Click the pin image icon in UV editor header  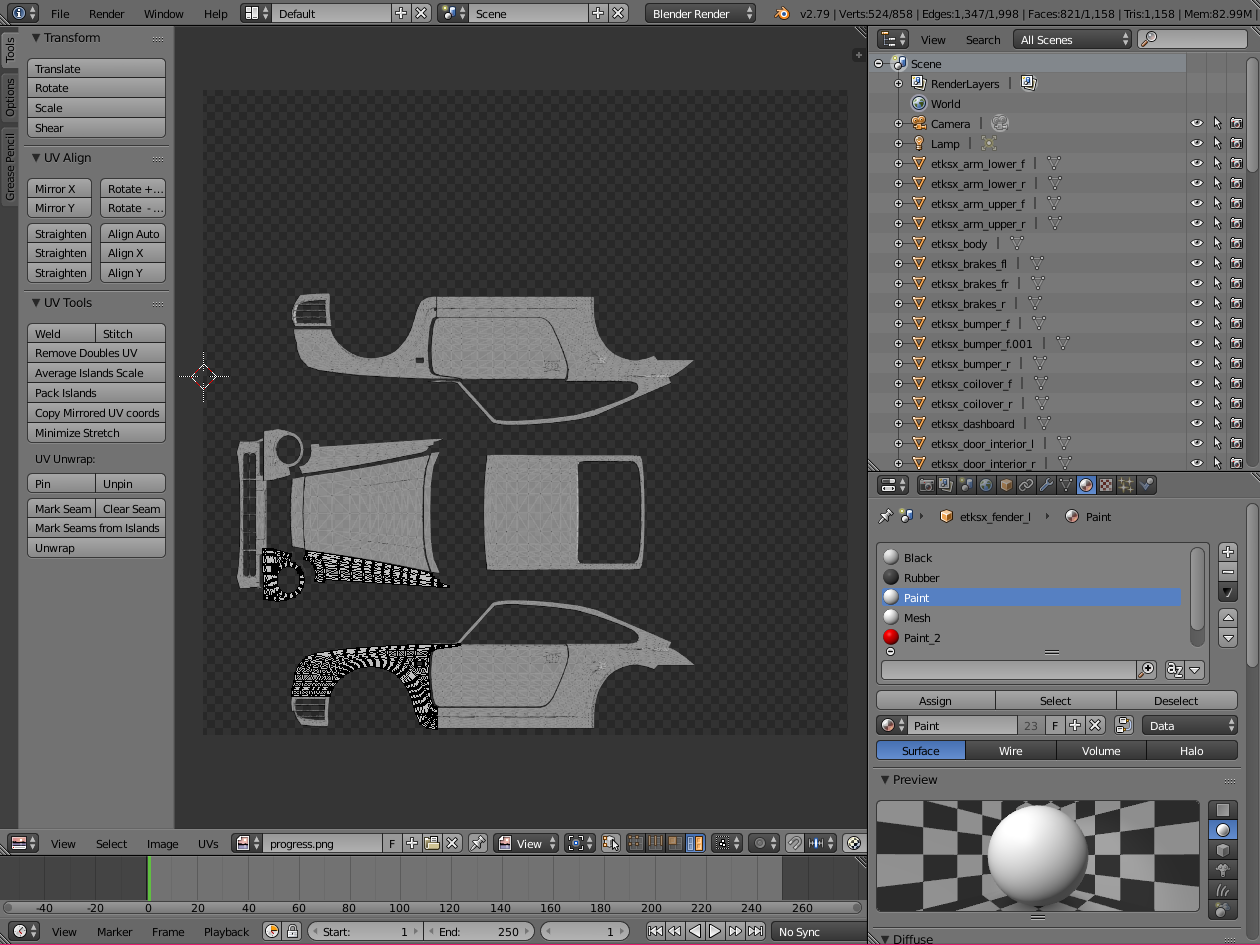coord(478,843)
